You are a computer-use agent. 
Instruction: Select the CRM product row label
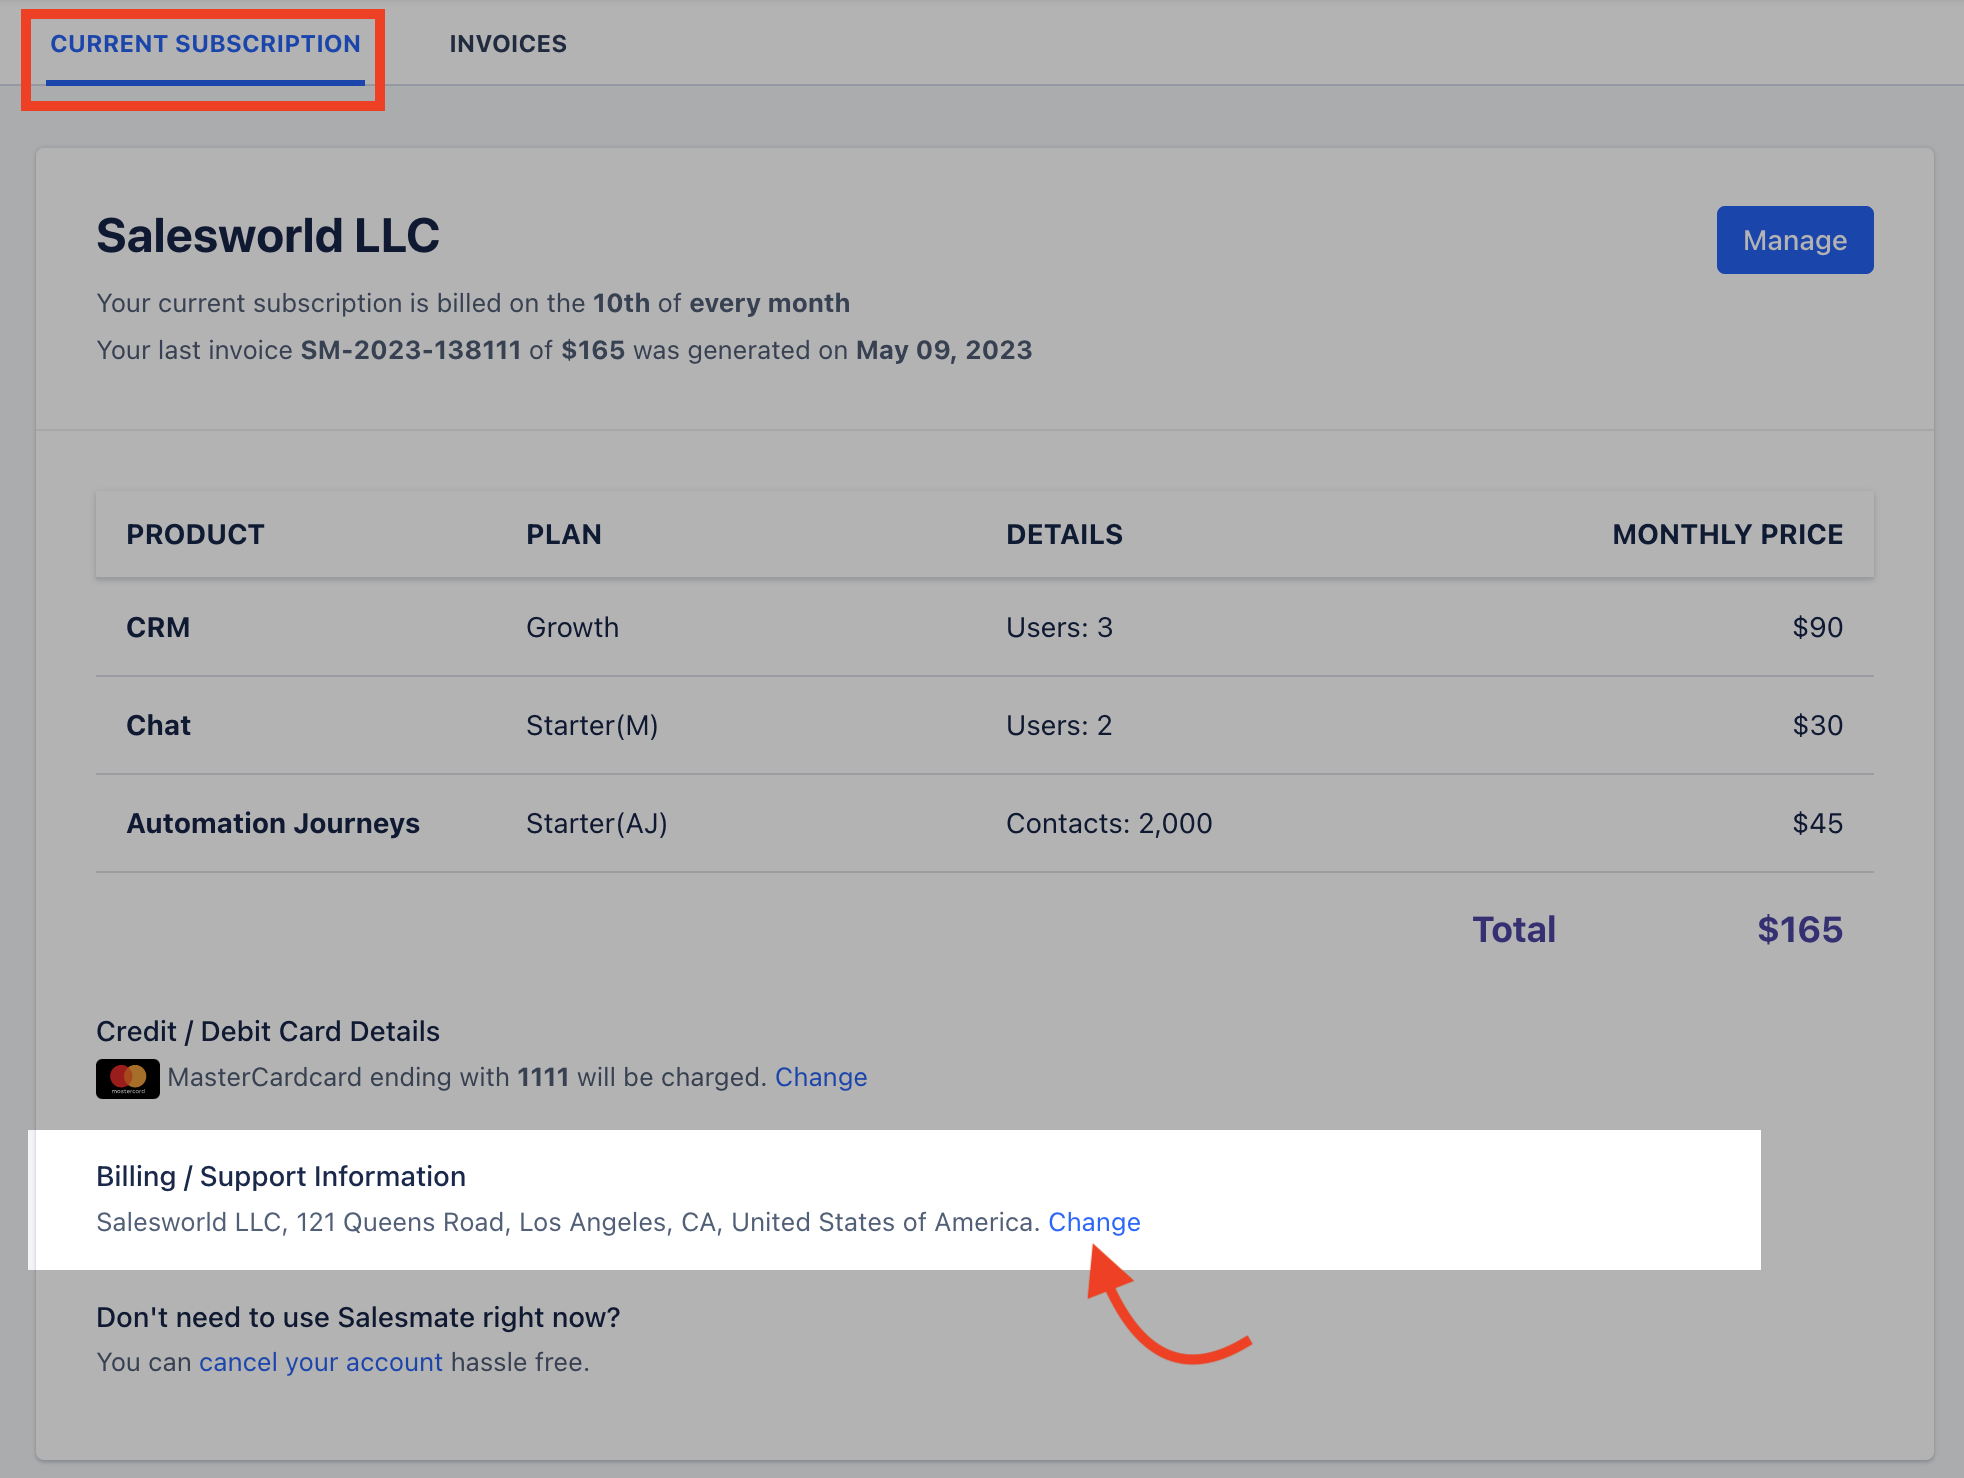coord(158,627)
